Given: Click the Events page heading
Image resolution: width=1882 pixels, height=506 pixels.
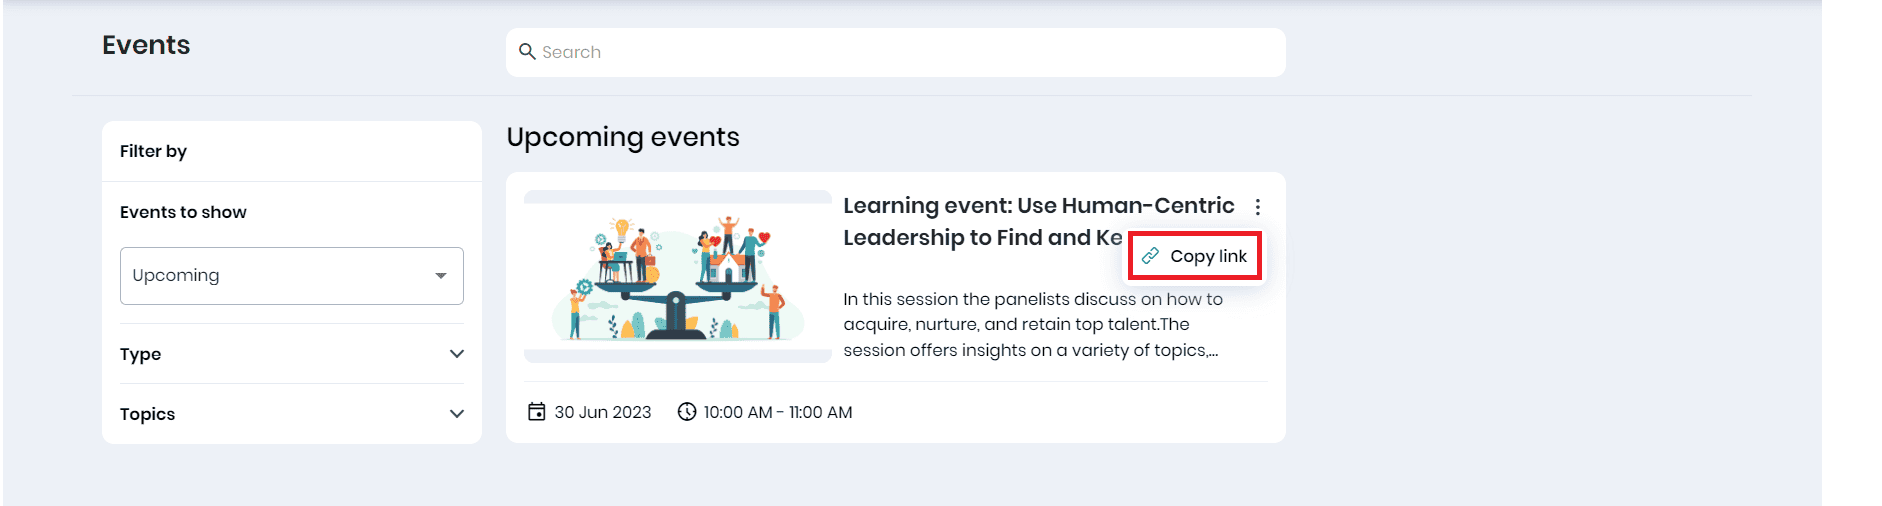Looking at the screenshot, I should click(146, 45).
